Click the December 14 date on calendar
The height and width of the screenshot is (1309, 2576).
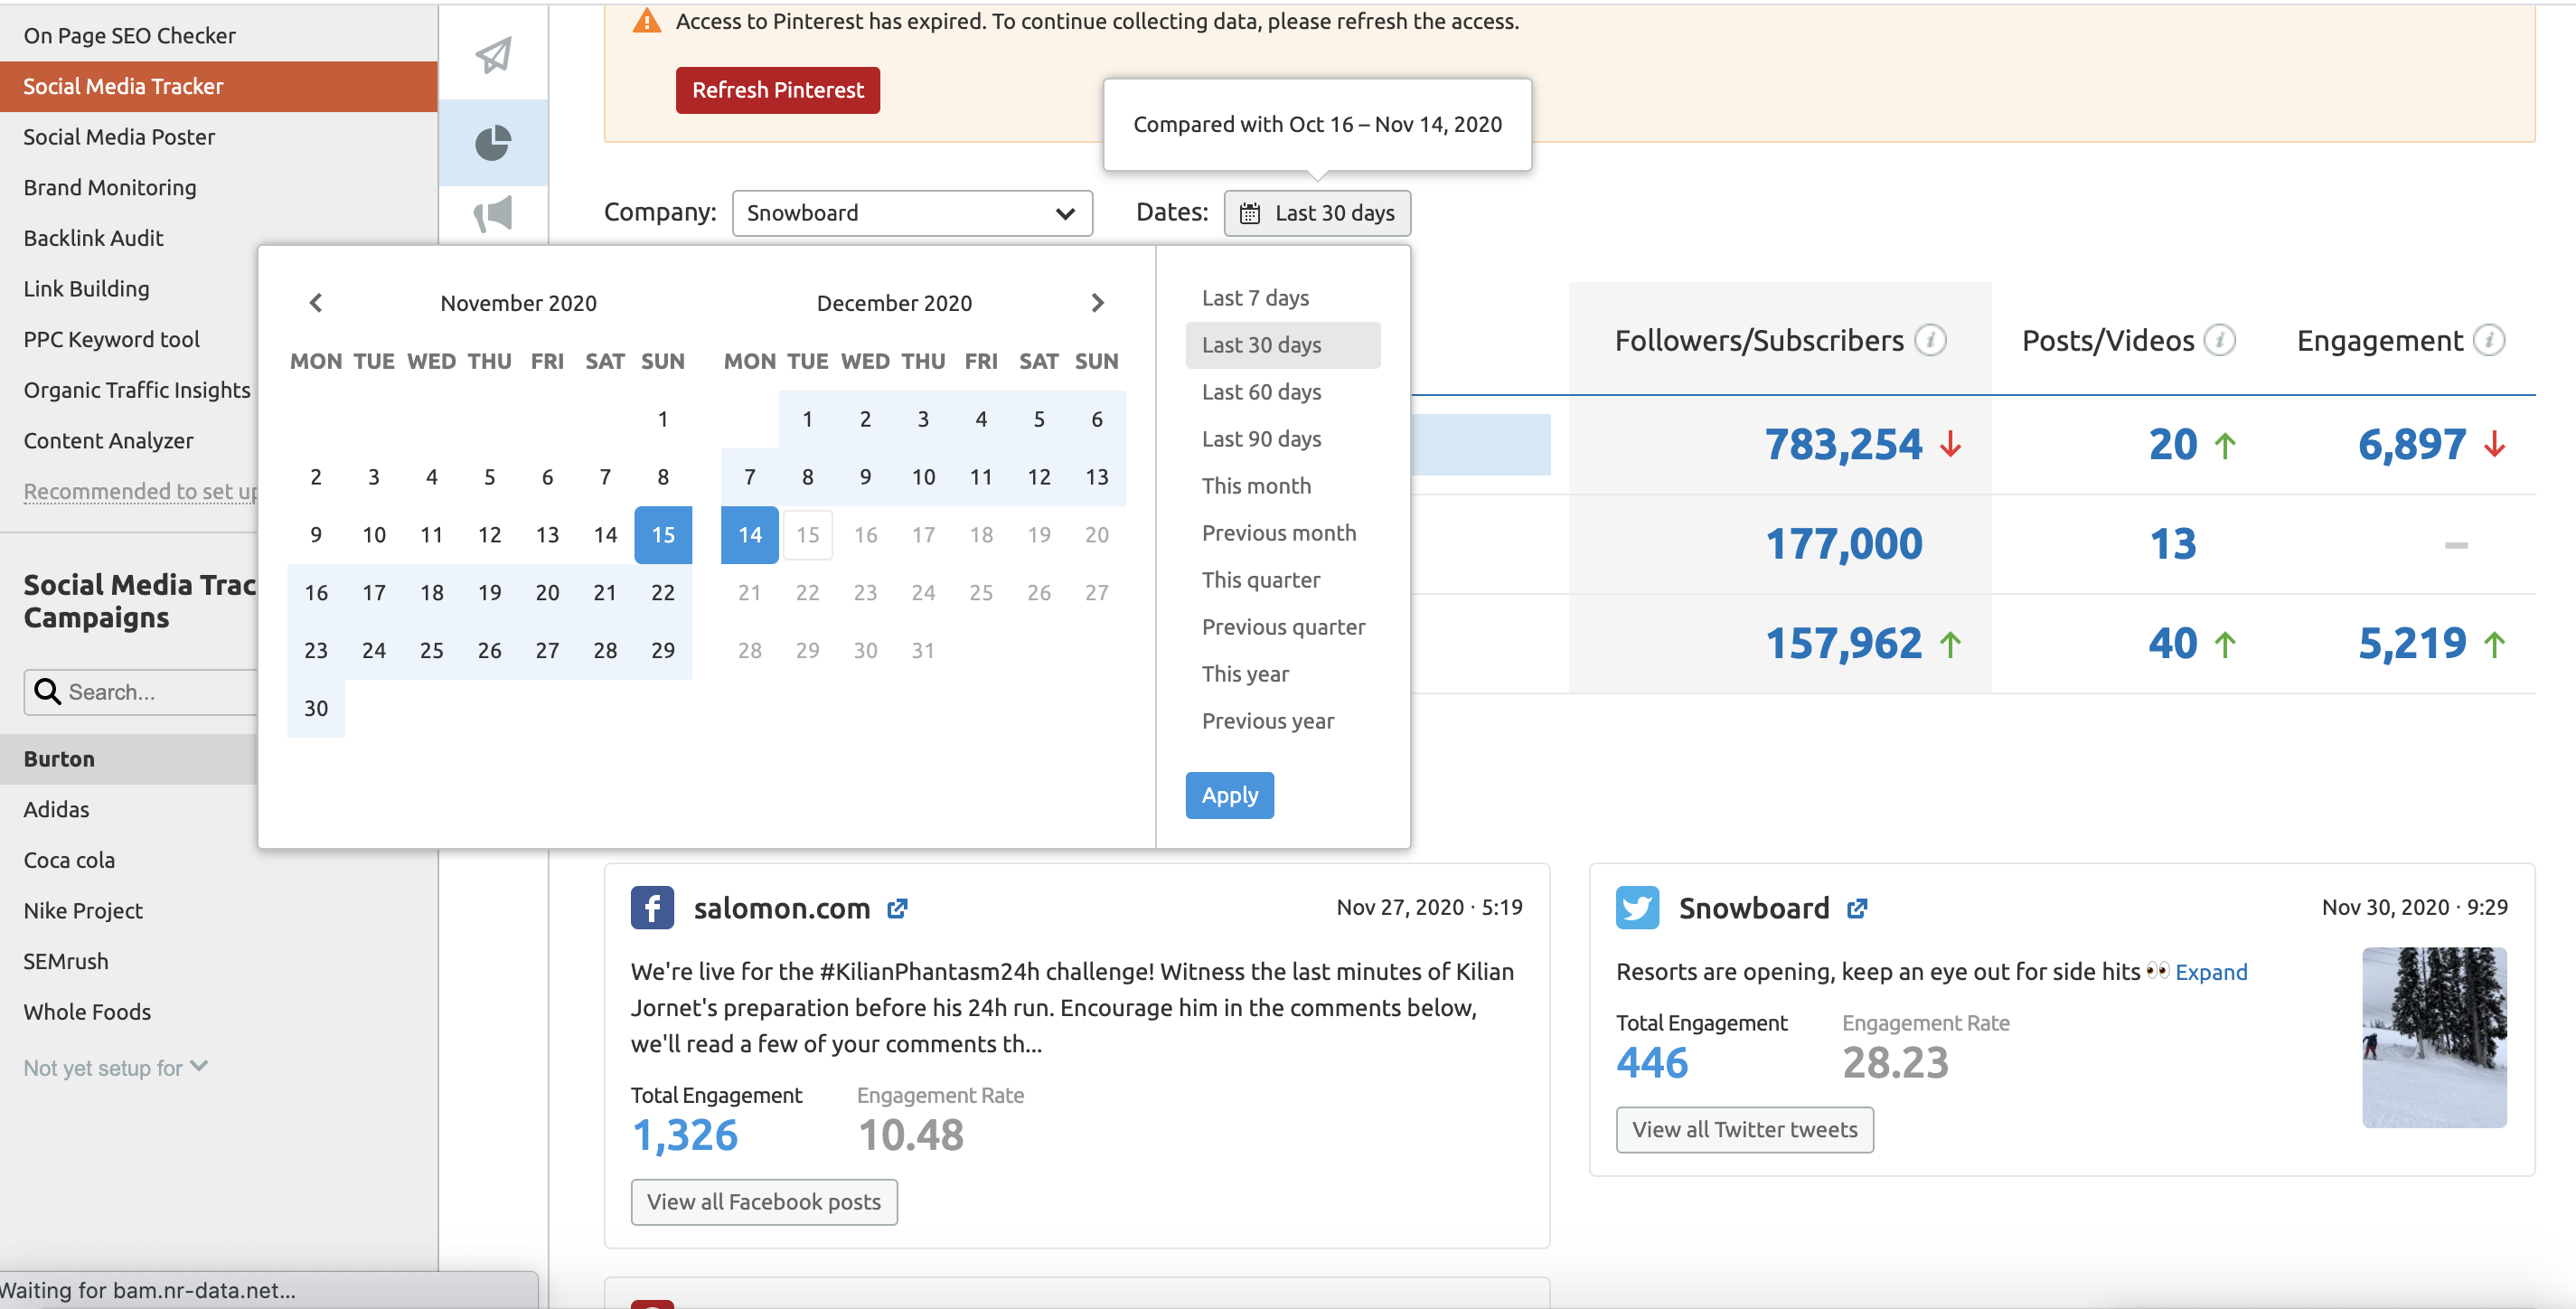749,534
